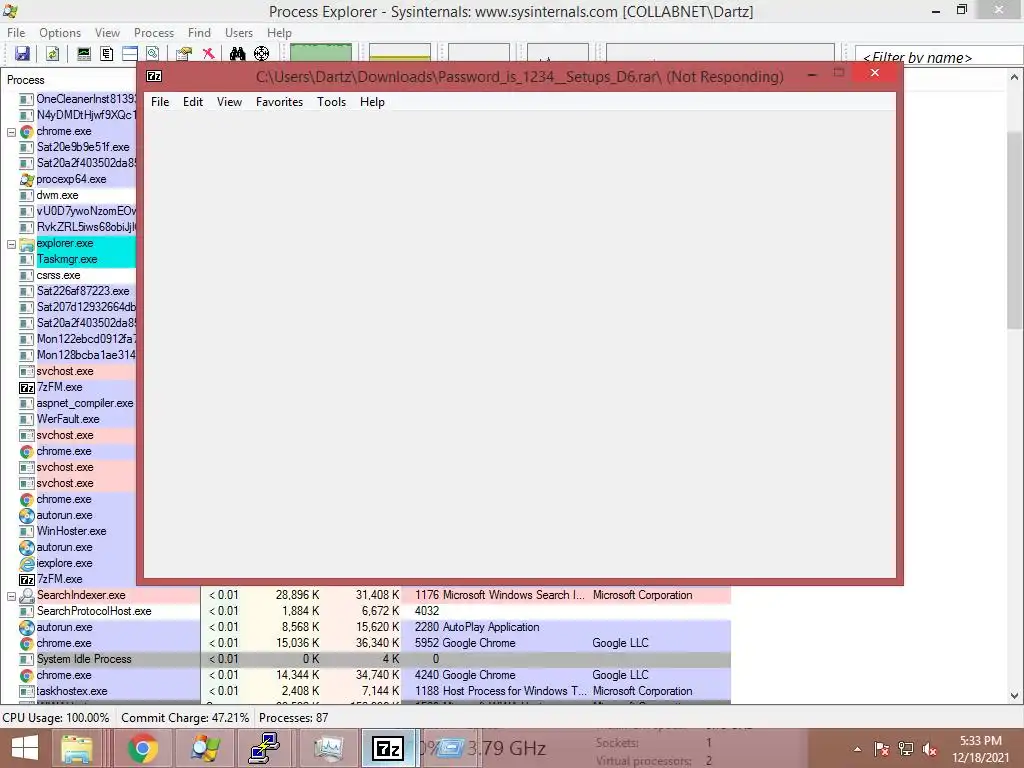Click the DLL/Handle view toolbar icon
The width and height of the screenshot is (1024, 768).
click(153, 54)
